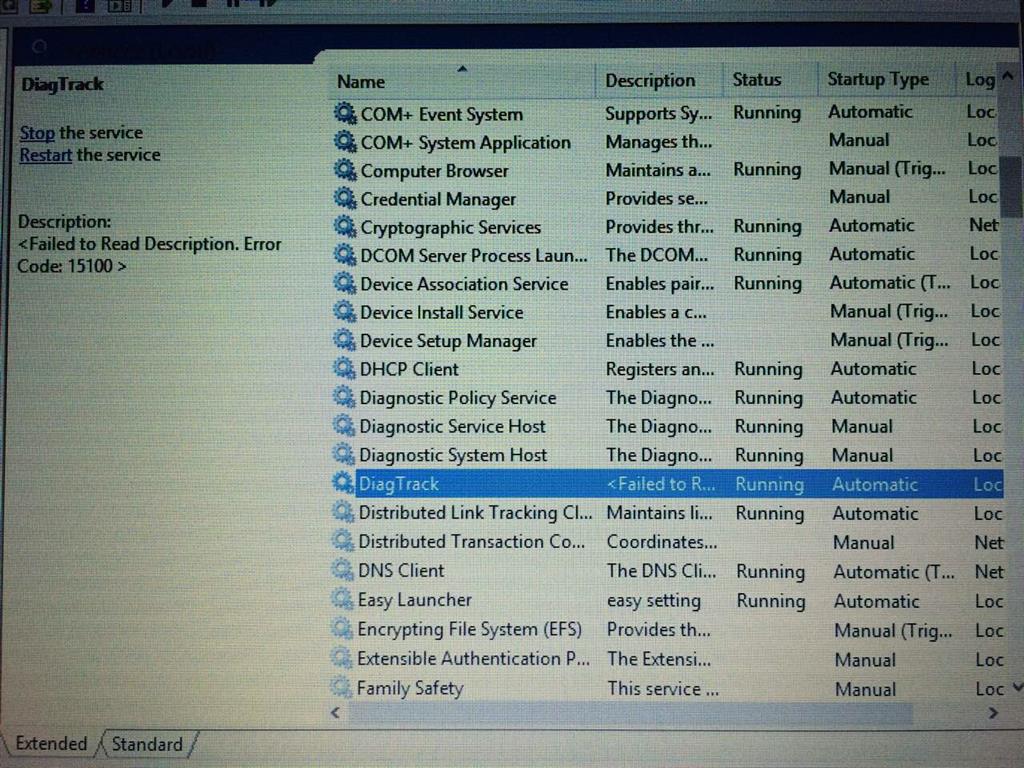1024x768 pixels.
Task: Select the Distributed Link Tracking Client icon
Action: click(x=343, y=512)
